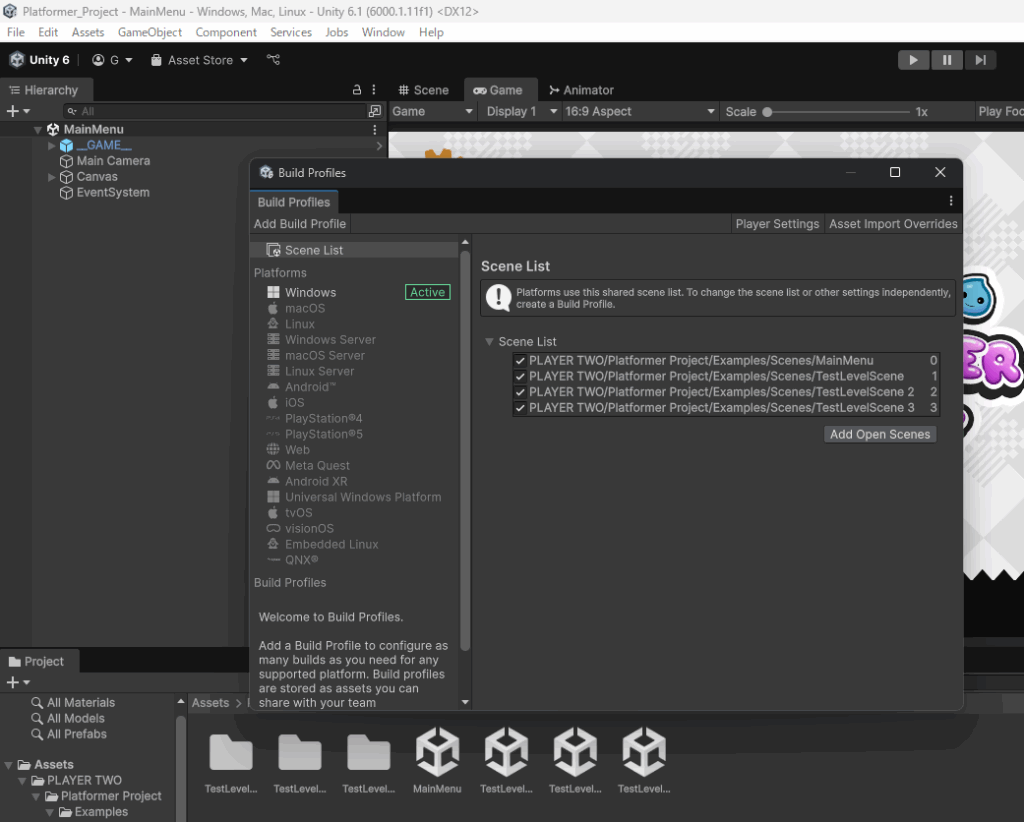1024x822 pixels.
Task: Select the Windows Server platform
Action: pyautogui.click(x=354, y=340)
